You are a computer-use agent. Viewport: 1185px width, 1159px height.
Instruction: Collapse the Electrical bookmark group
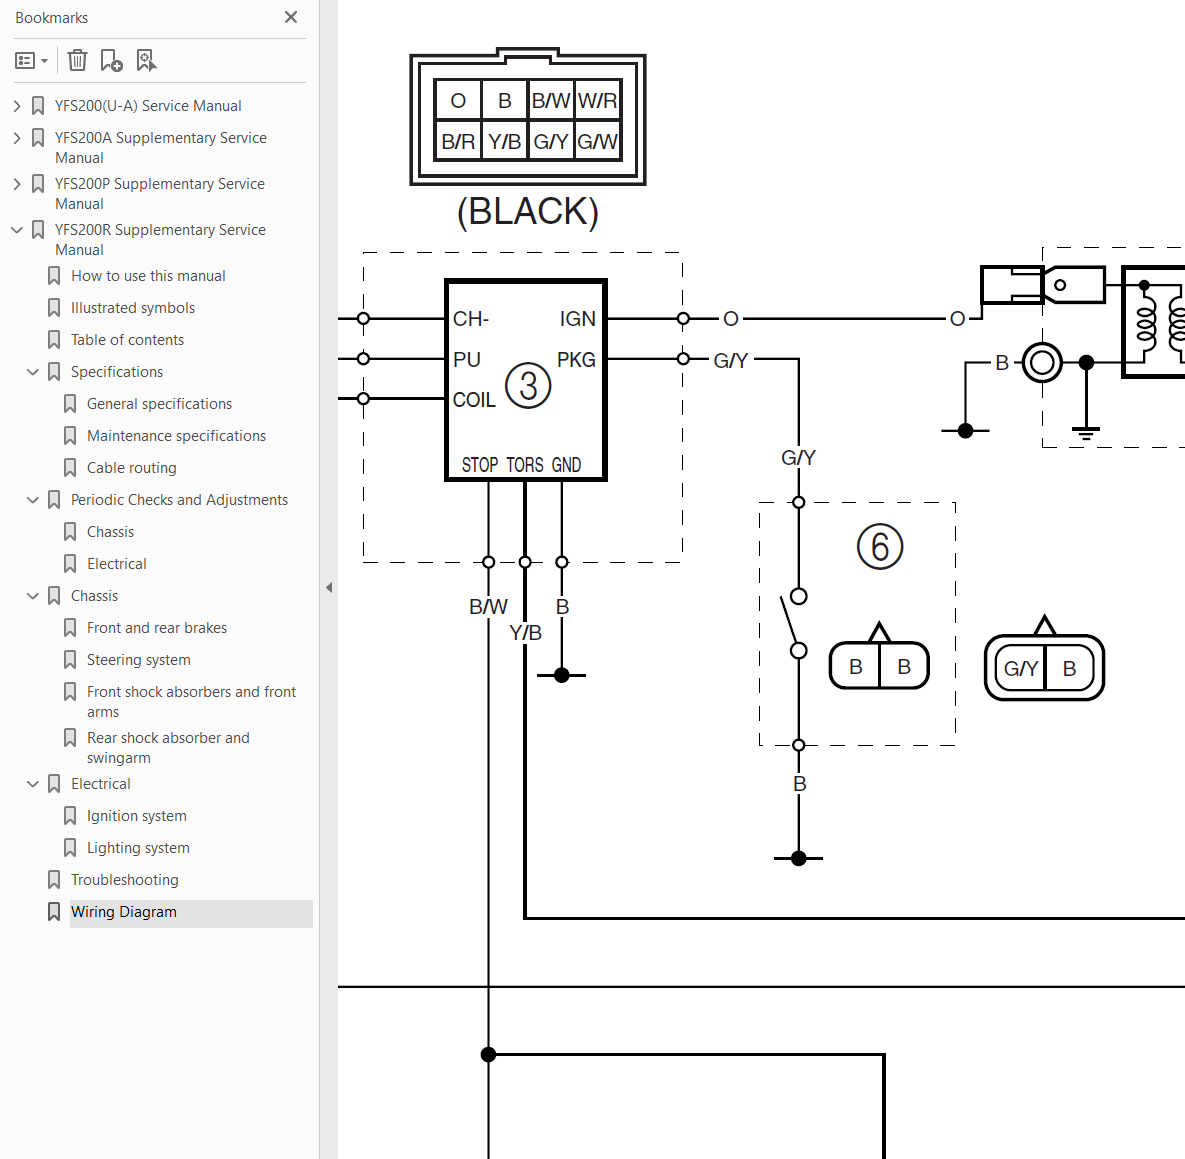click(x=32, y=783)
